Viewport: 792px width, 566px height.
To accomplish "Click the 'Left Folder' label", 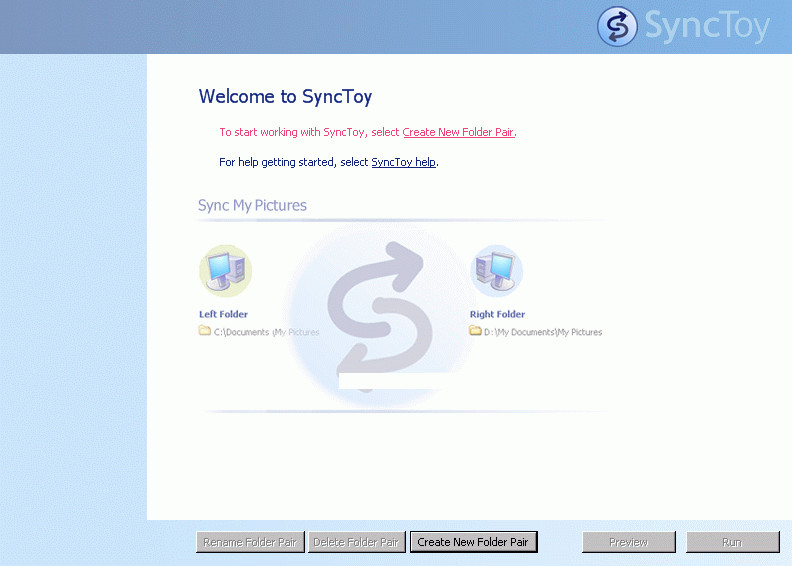I will point(223,314).
